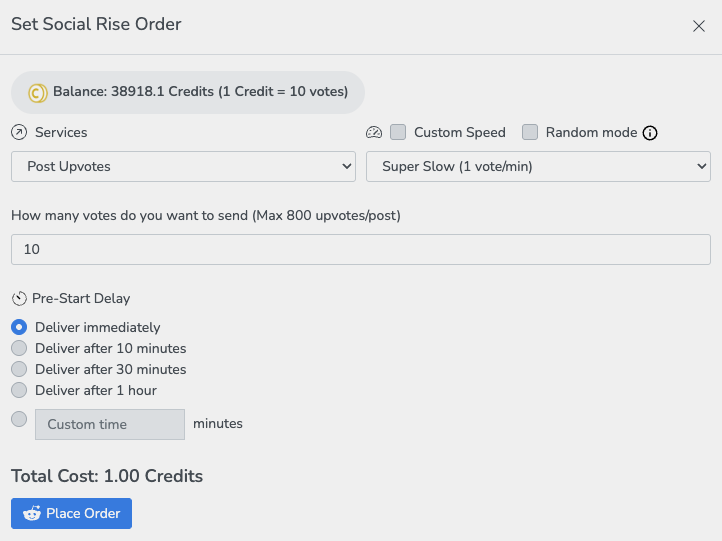Click the Random mode label
This screenshot has width=722, height=541.
[x=591, y=133]
